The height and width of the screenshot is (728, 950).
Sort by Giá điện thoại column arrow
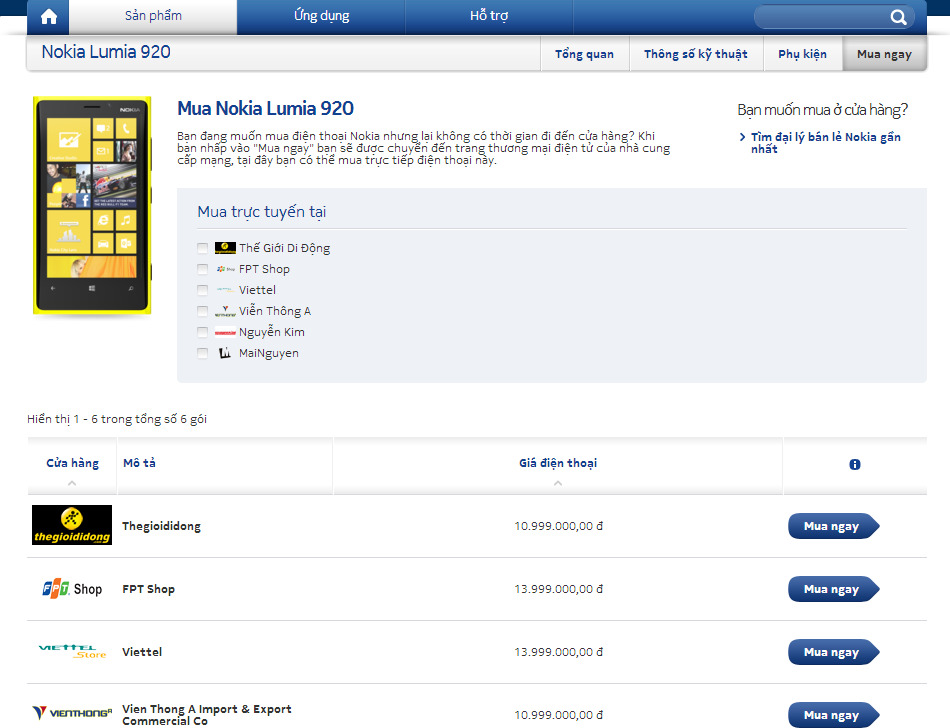(558, 483)
